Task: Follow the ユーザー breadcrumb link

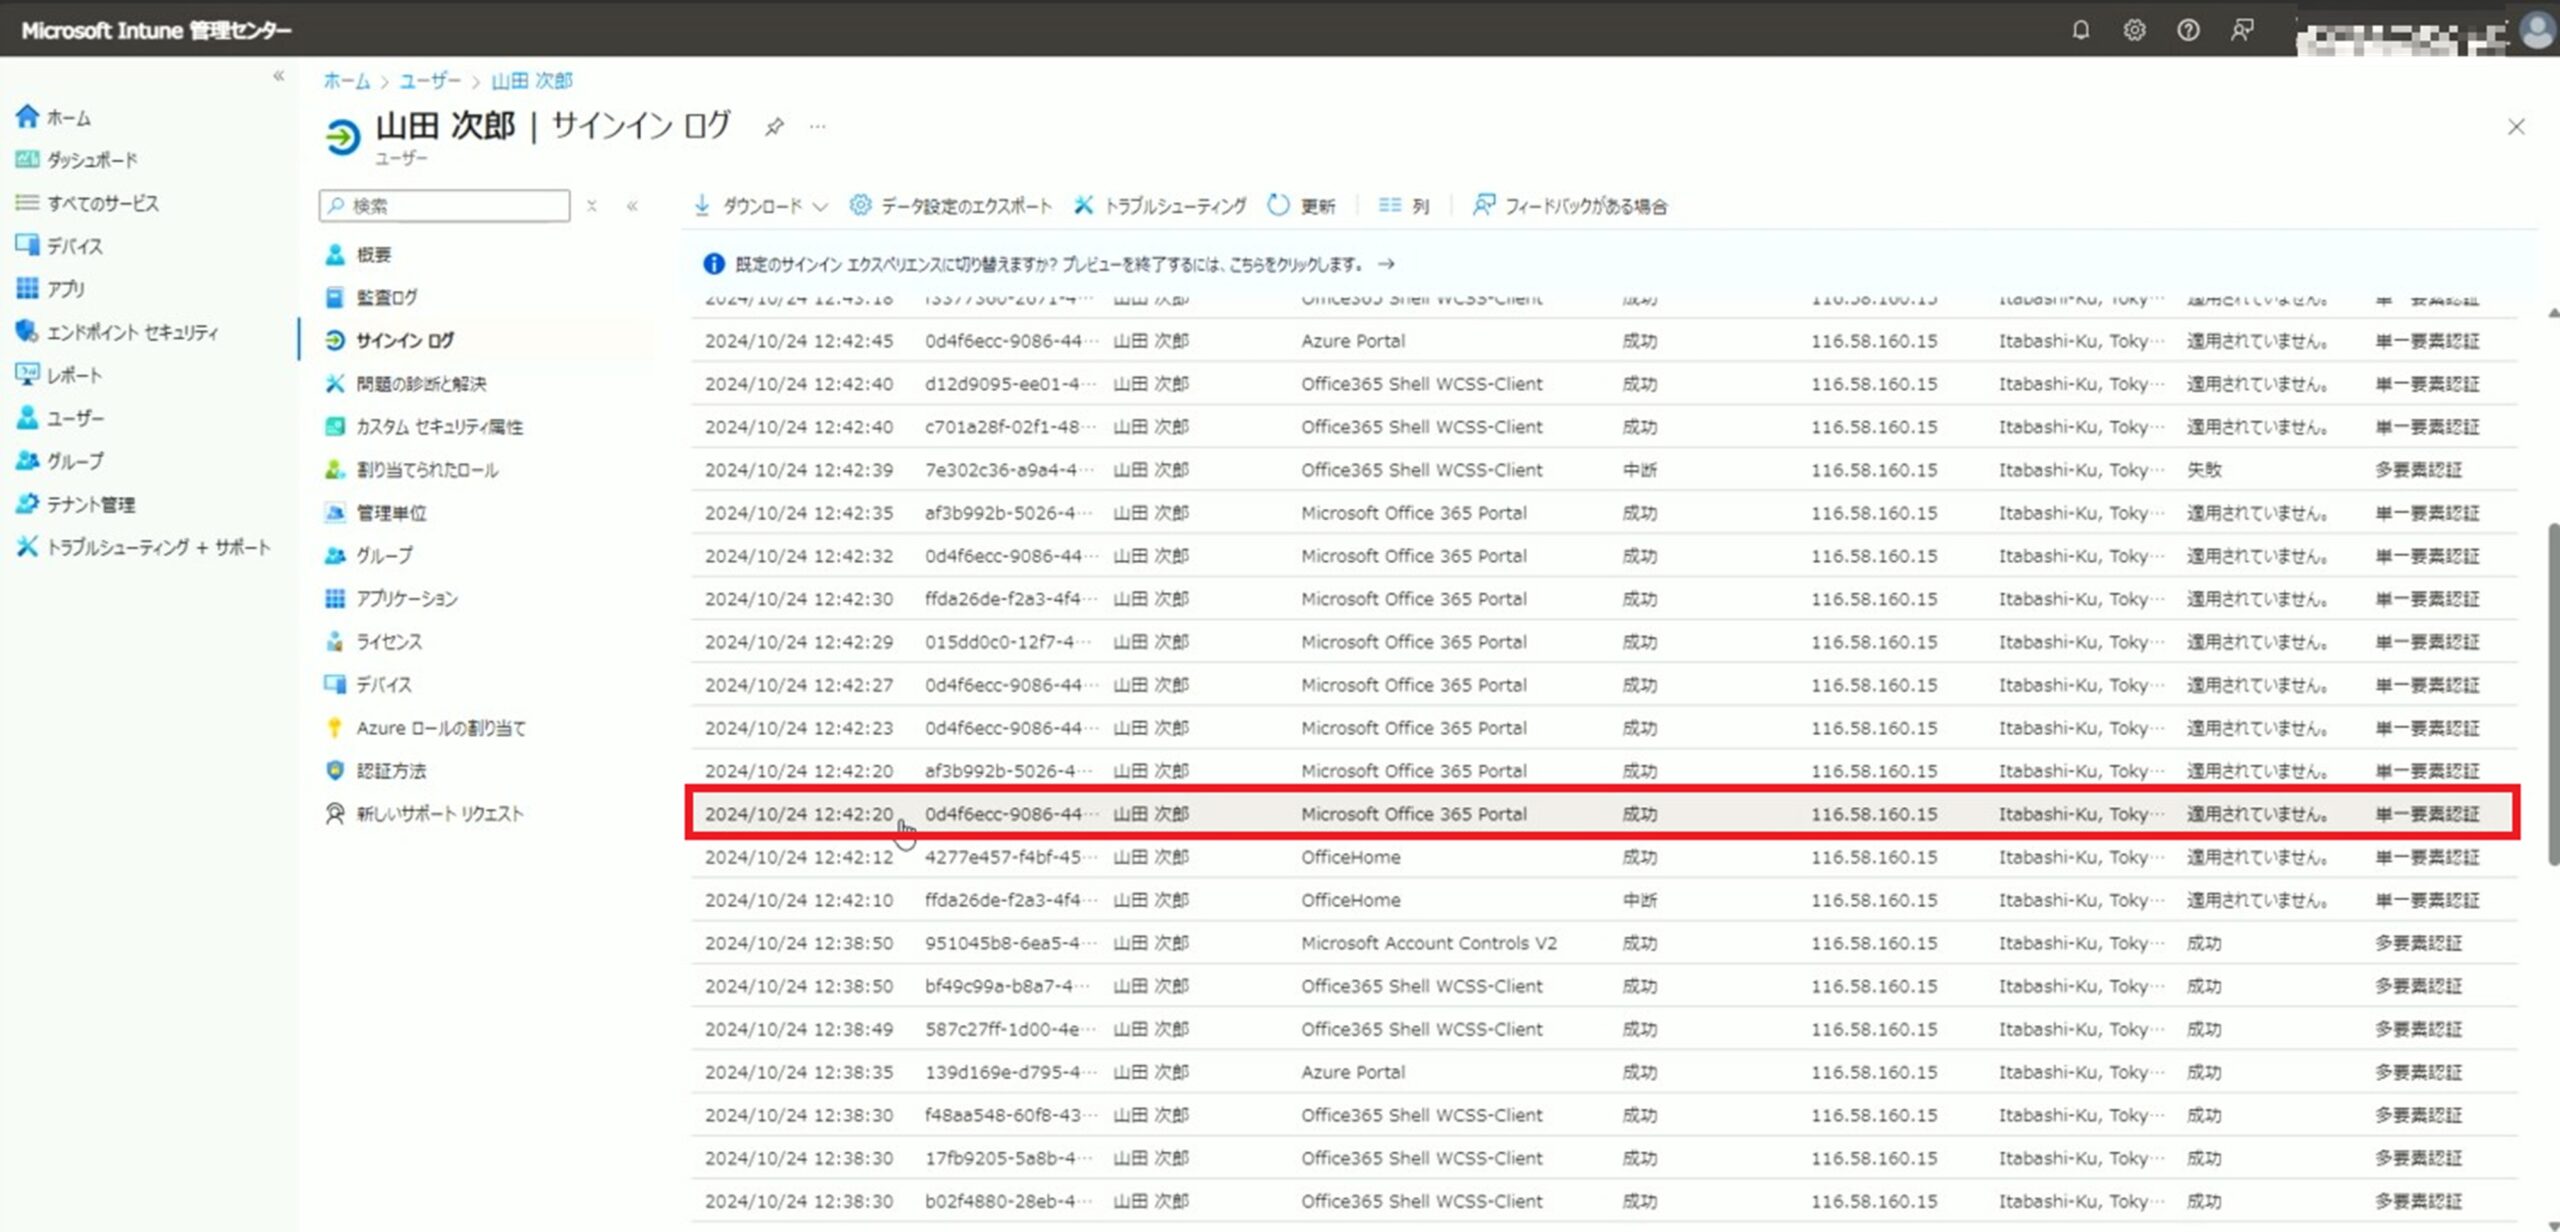Action: pyautogui.click(x=431, y=81)
